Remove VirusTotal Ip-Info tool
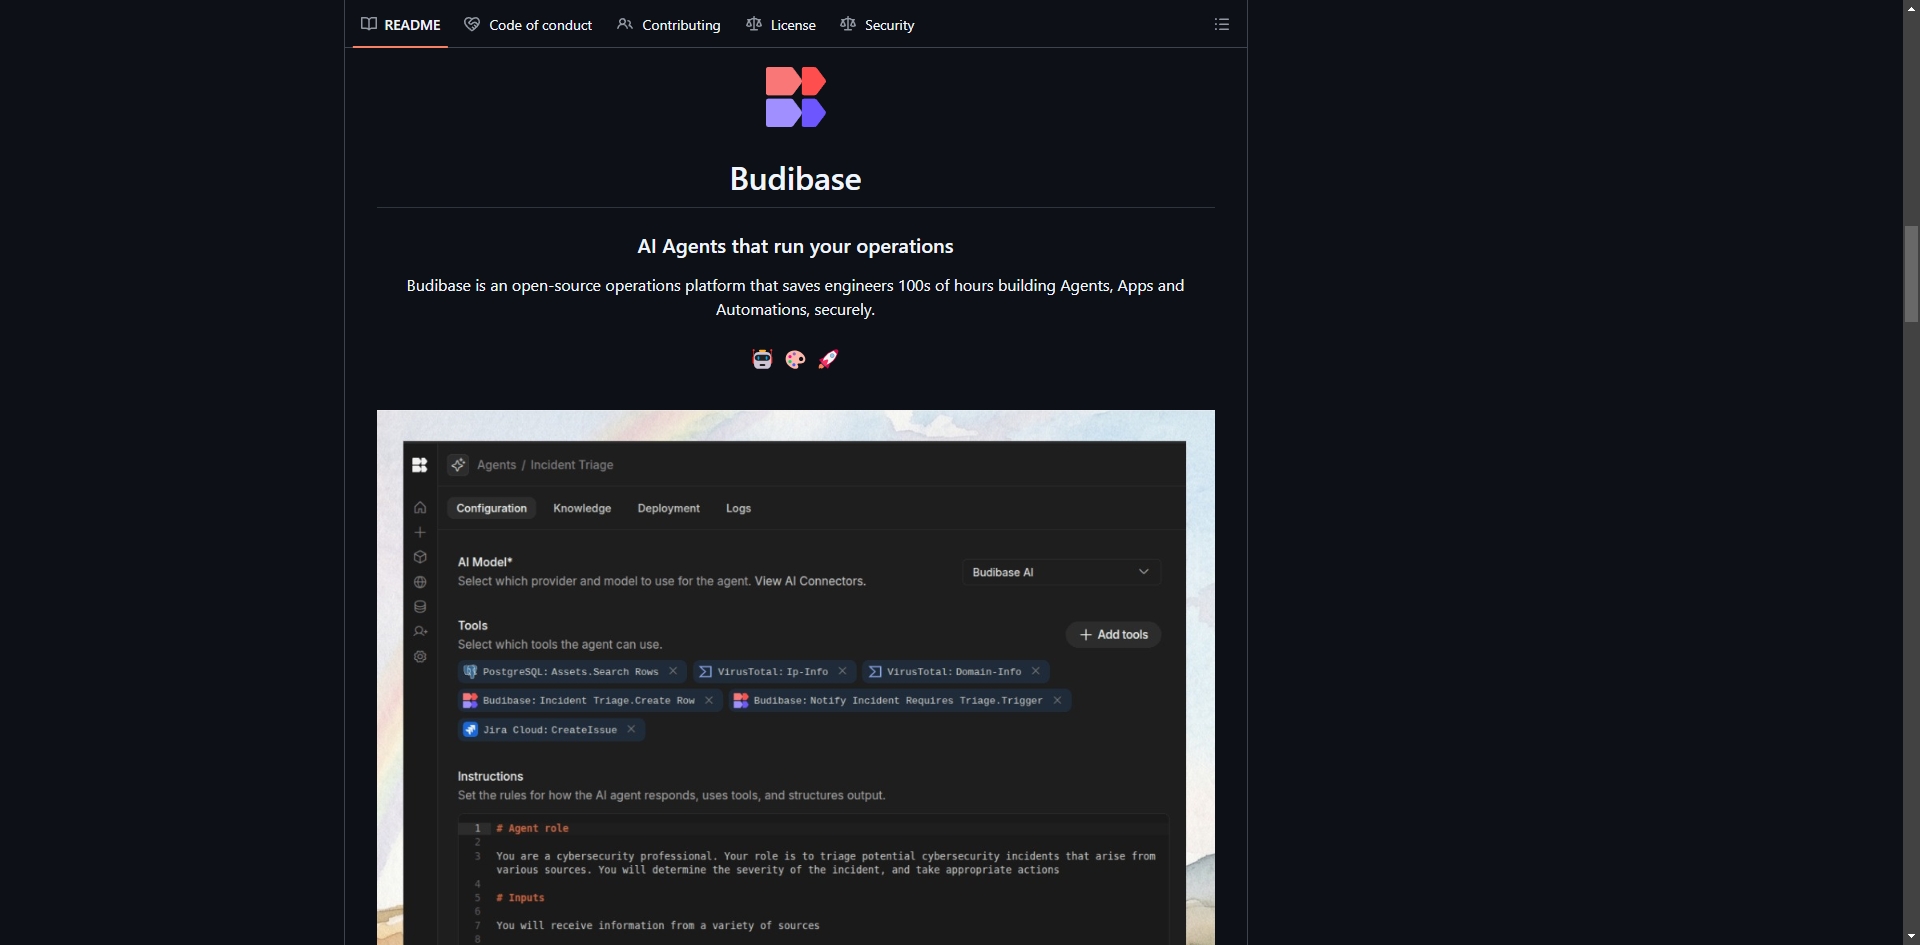The image size is (1920, 945). coord(843,671)
